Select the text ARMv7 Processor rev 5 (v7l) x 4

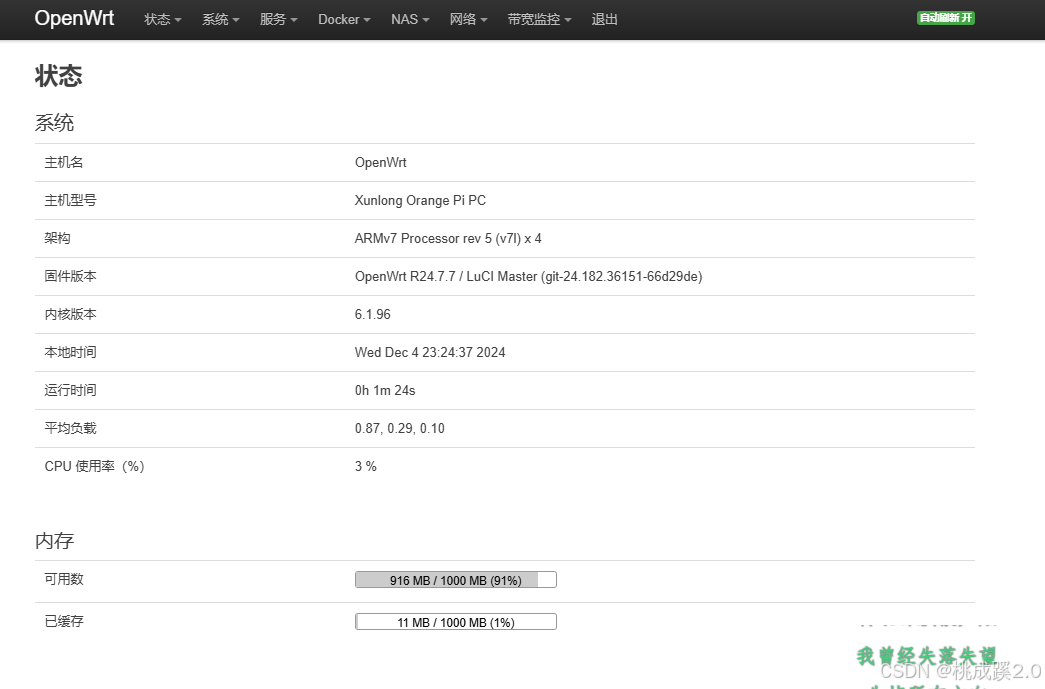click(448, 239)
